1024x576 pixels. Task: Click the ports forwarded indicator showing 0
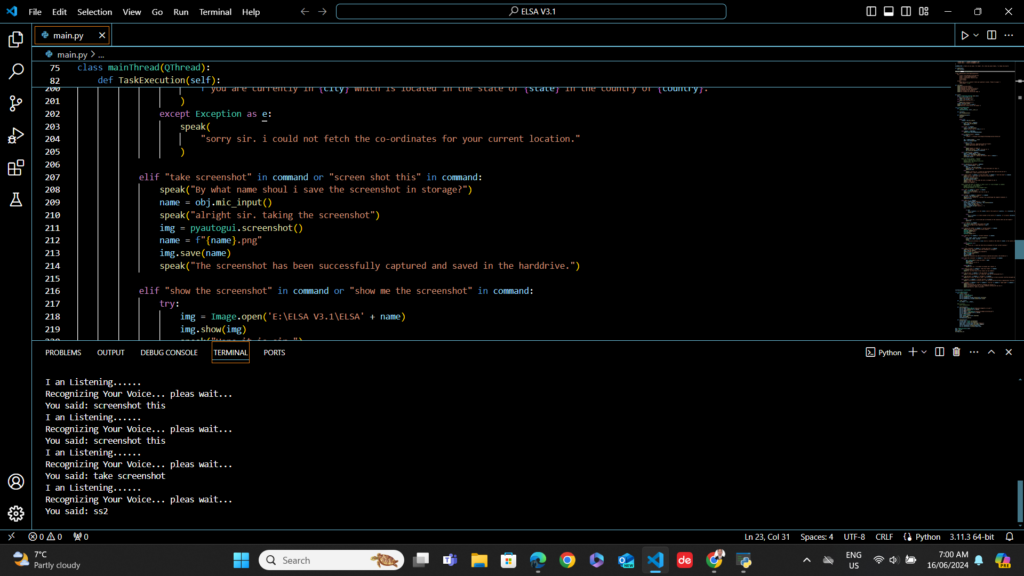coord(81,537)
